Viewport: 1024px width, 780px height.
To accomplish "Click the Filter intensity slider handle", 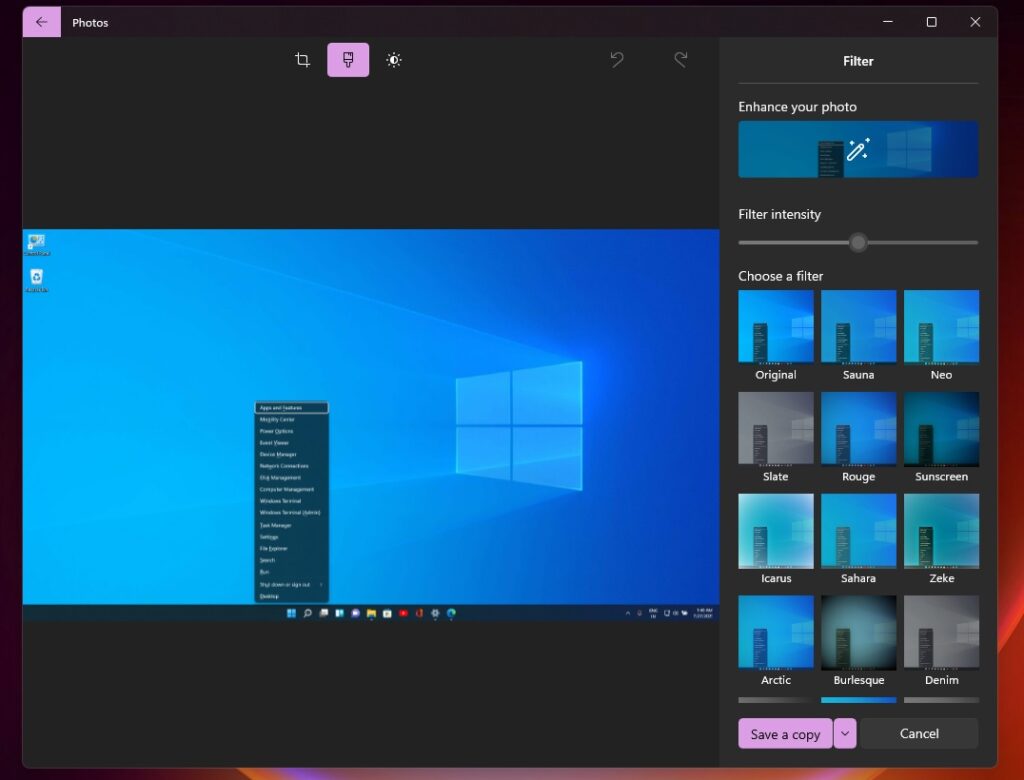I will click(857, 242).
